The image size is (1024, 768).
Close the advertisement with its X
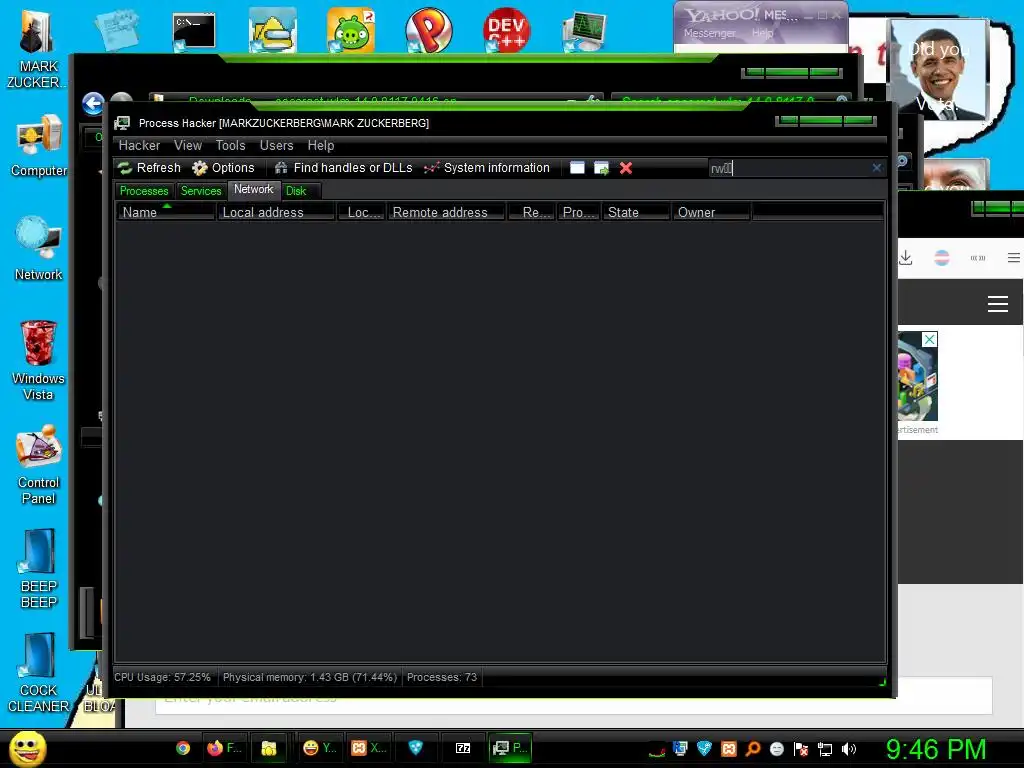tap(929, 340)
